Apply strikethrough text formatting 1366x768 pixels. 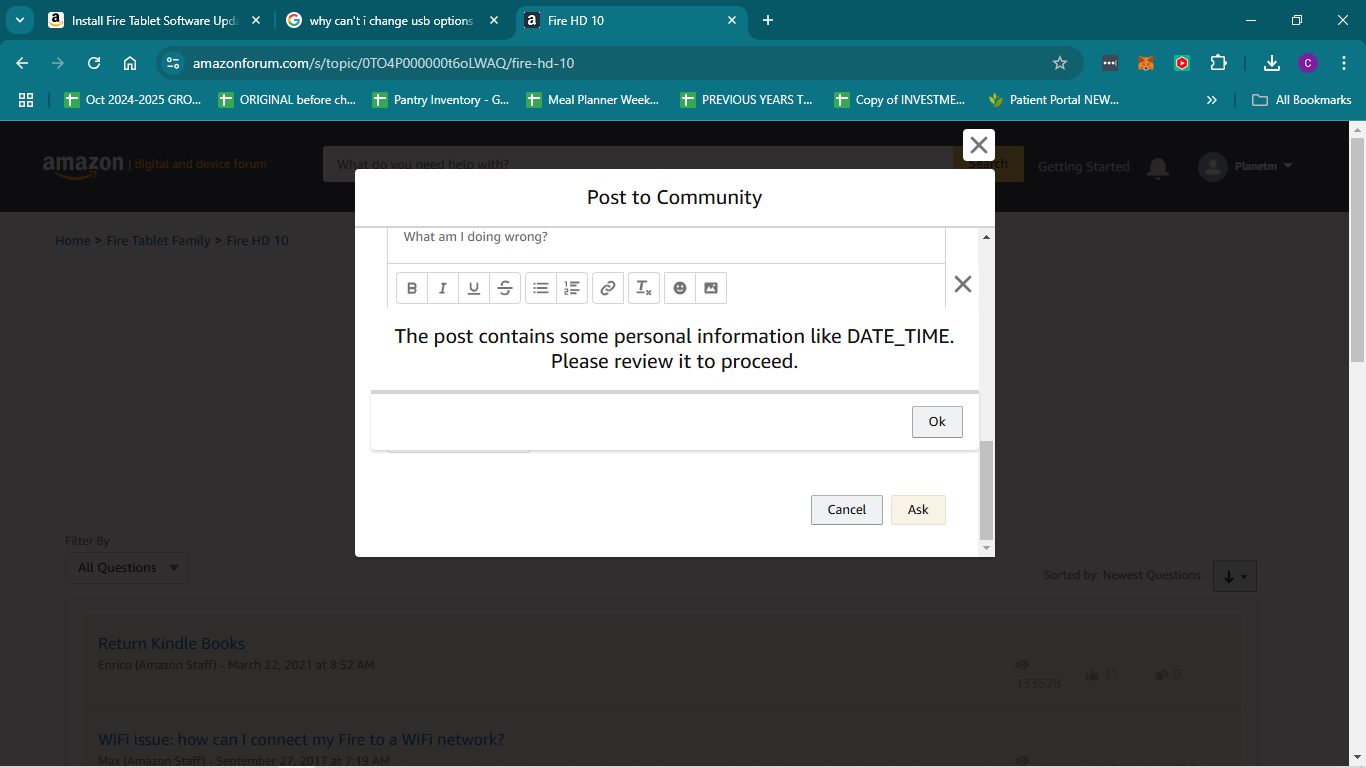(x=505, y=288)
